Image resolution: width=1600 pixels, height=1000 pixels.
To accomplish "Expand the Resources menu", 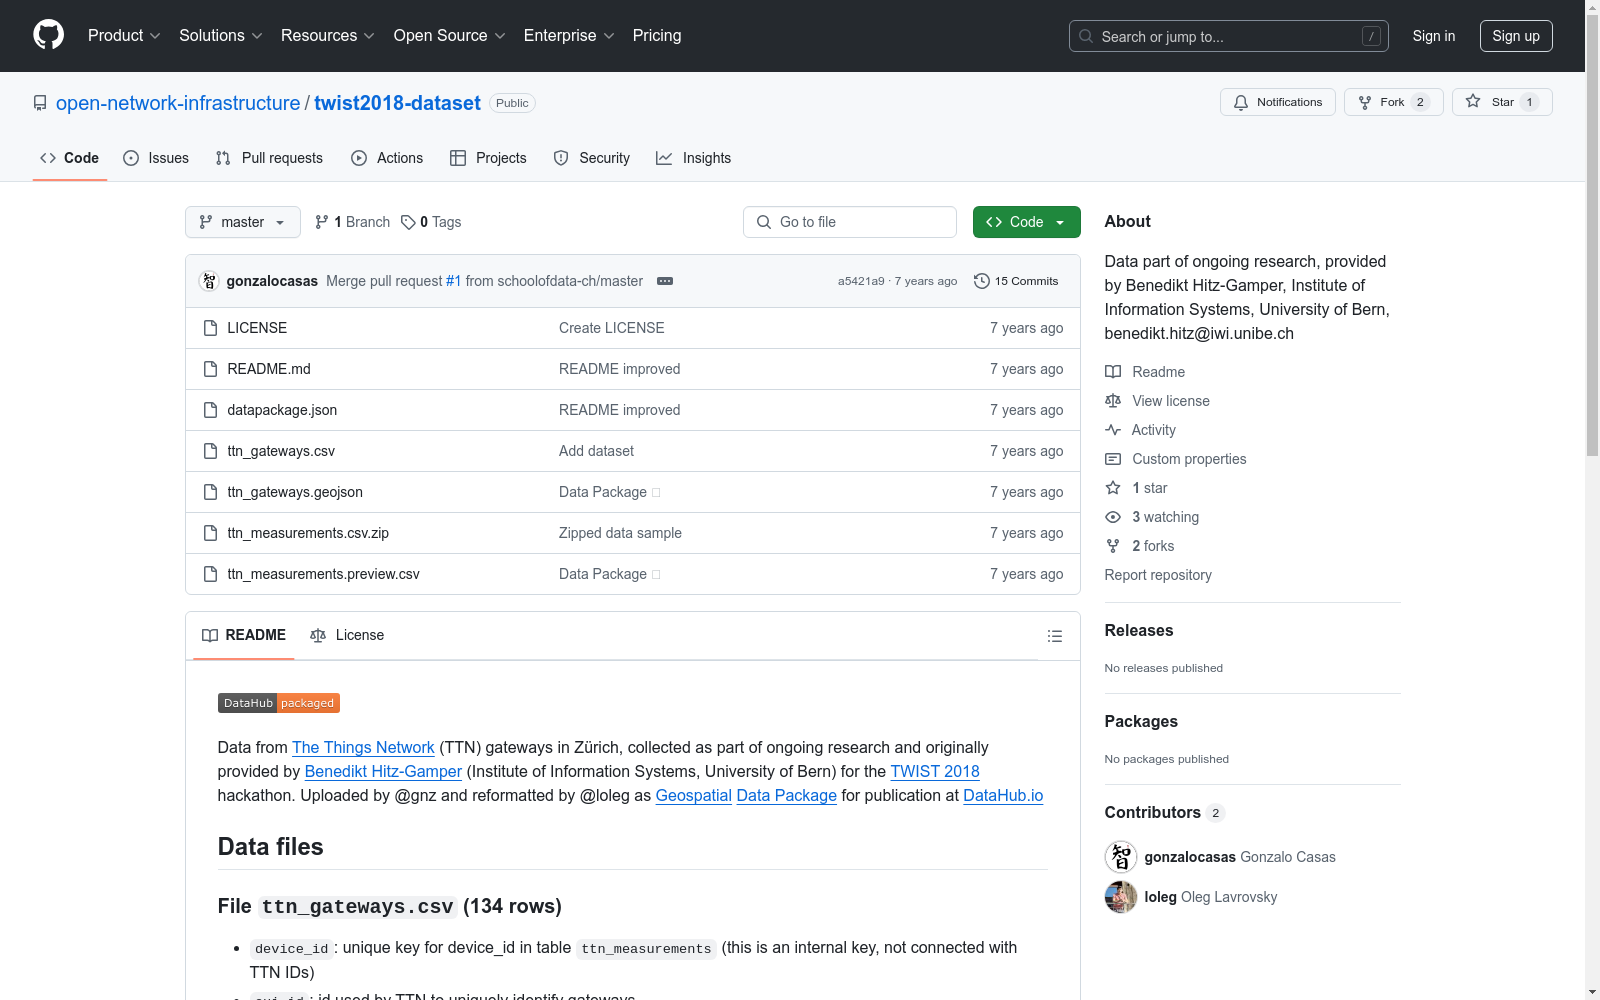I will click(x=328, y=36).
